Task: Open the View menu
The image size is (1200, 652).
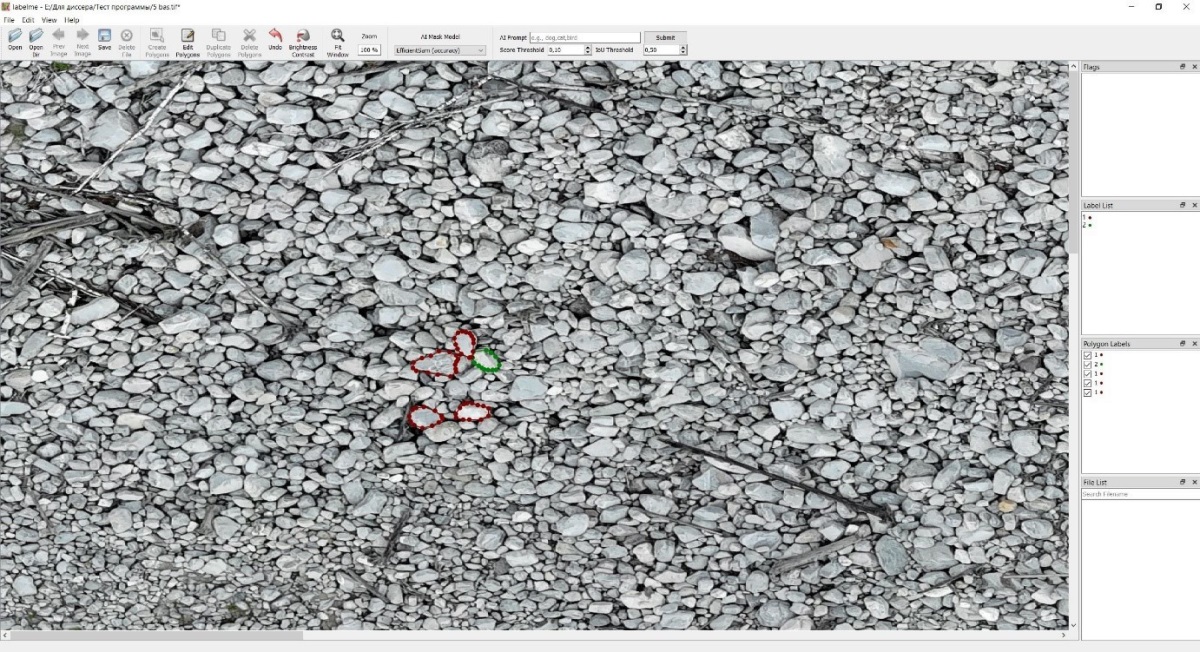Action: point(49,20)
